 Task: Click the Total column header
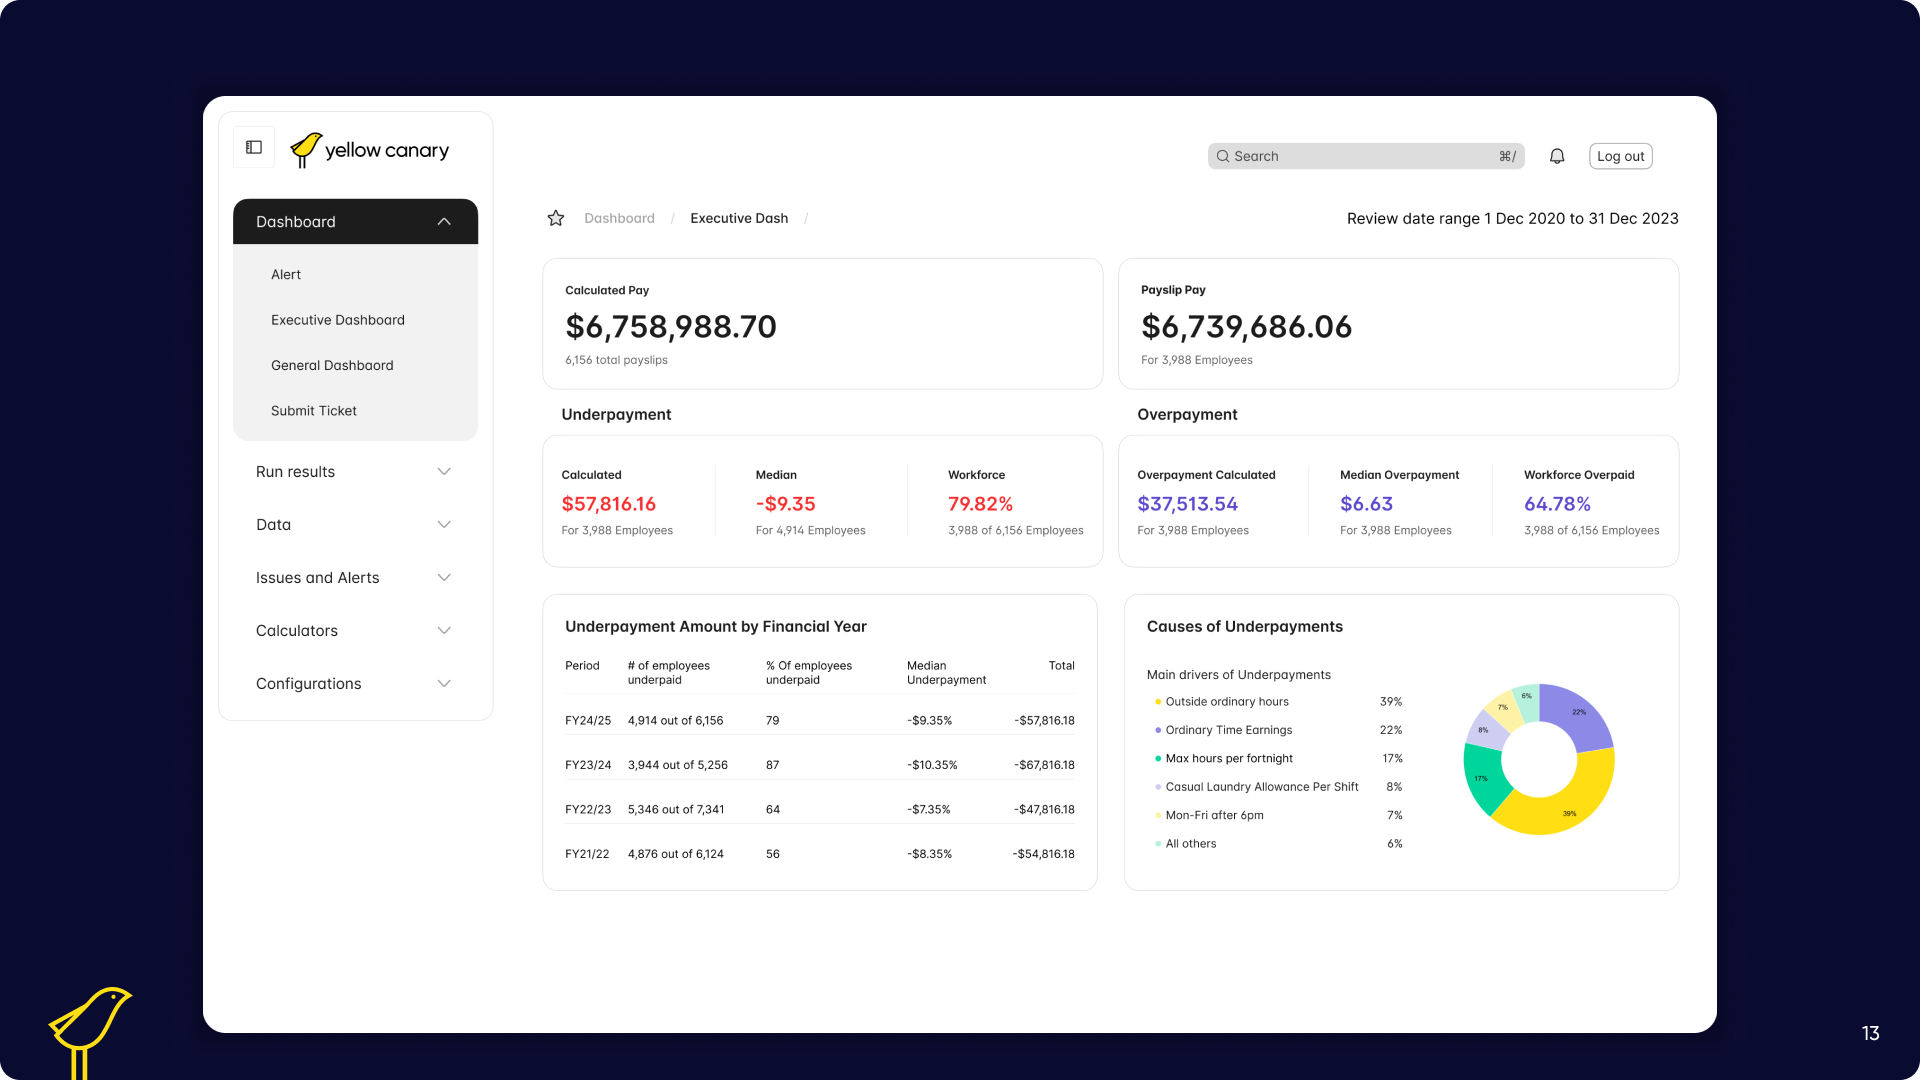coord(1061,666)
